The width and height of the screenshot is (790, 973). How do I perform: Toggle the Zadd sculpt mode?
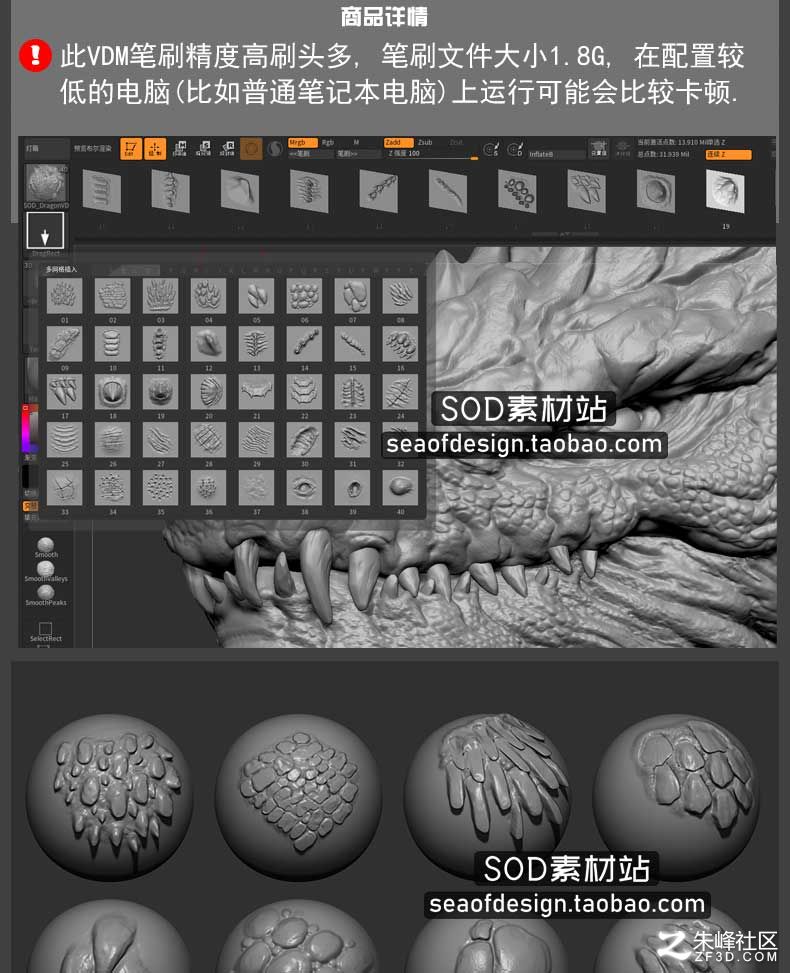tap(398, 143)
